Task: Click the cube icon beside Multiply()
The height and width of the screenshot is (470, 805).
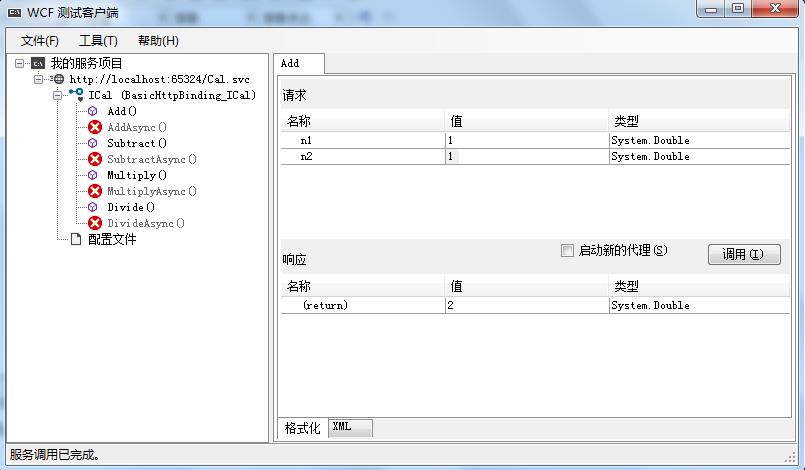Action: pos(92,175)
